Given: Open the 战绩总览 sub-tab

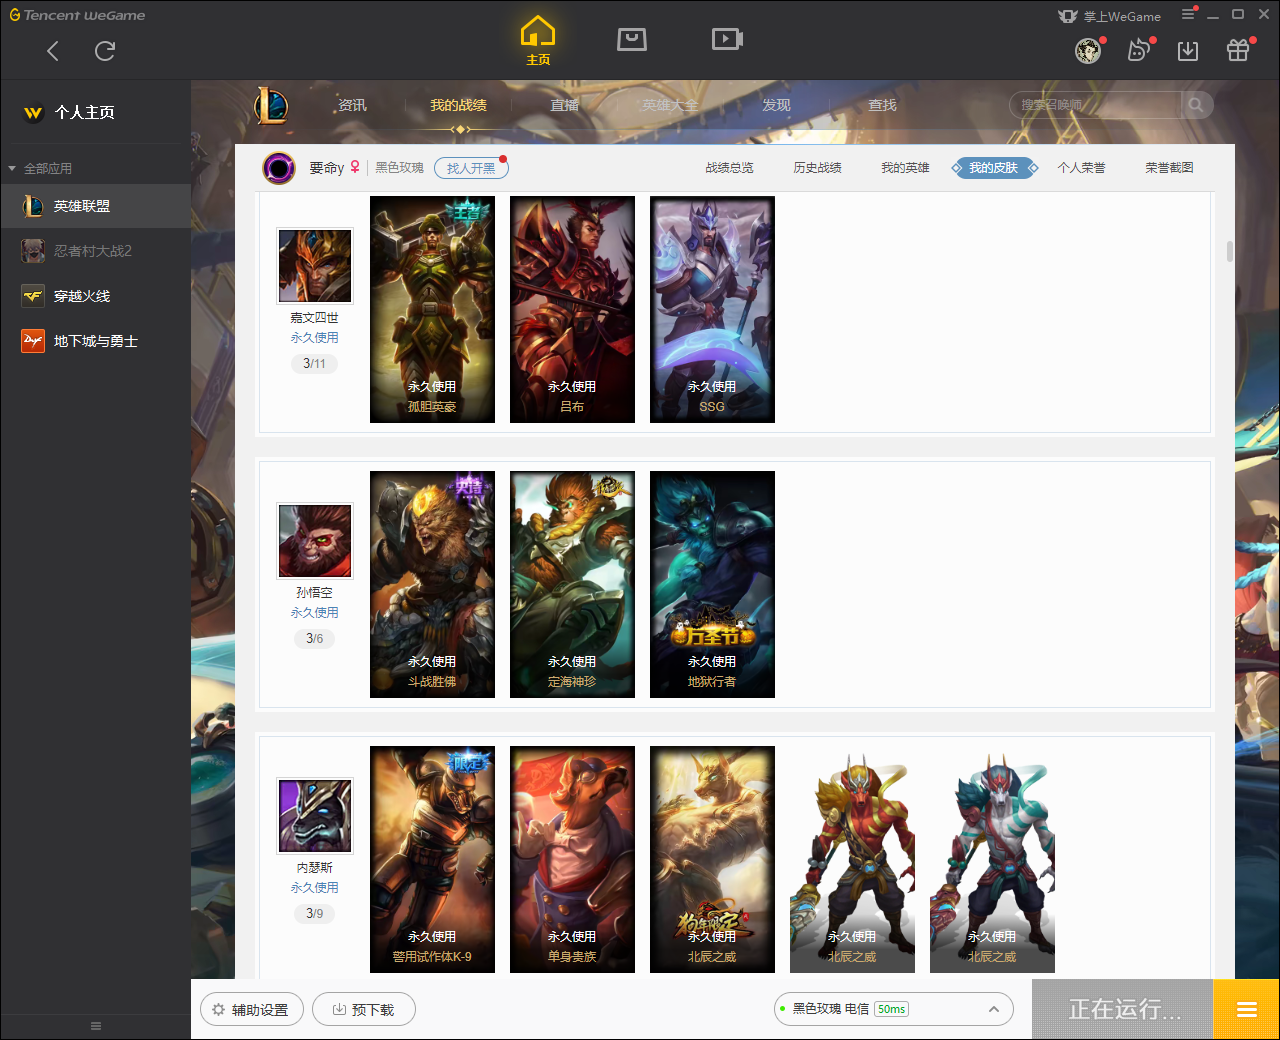Looking at the screenshot, I should pos(729,168).
